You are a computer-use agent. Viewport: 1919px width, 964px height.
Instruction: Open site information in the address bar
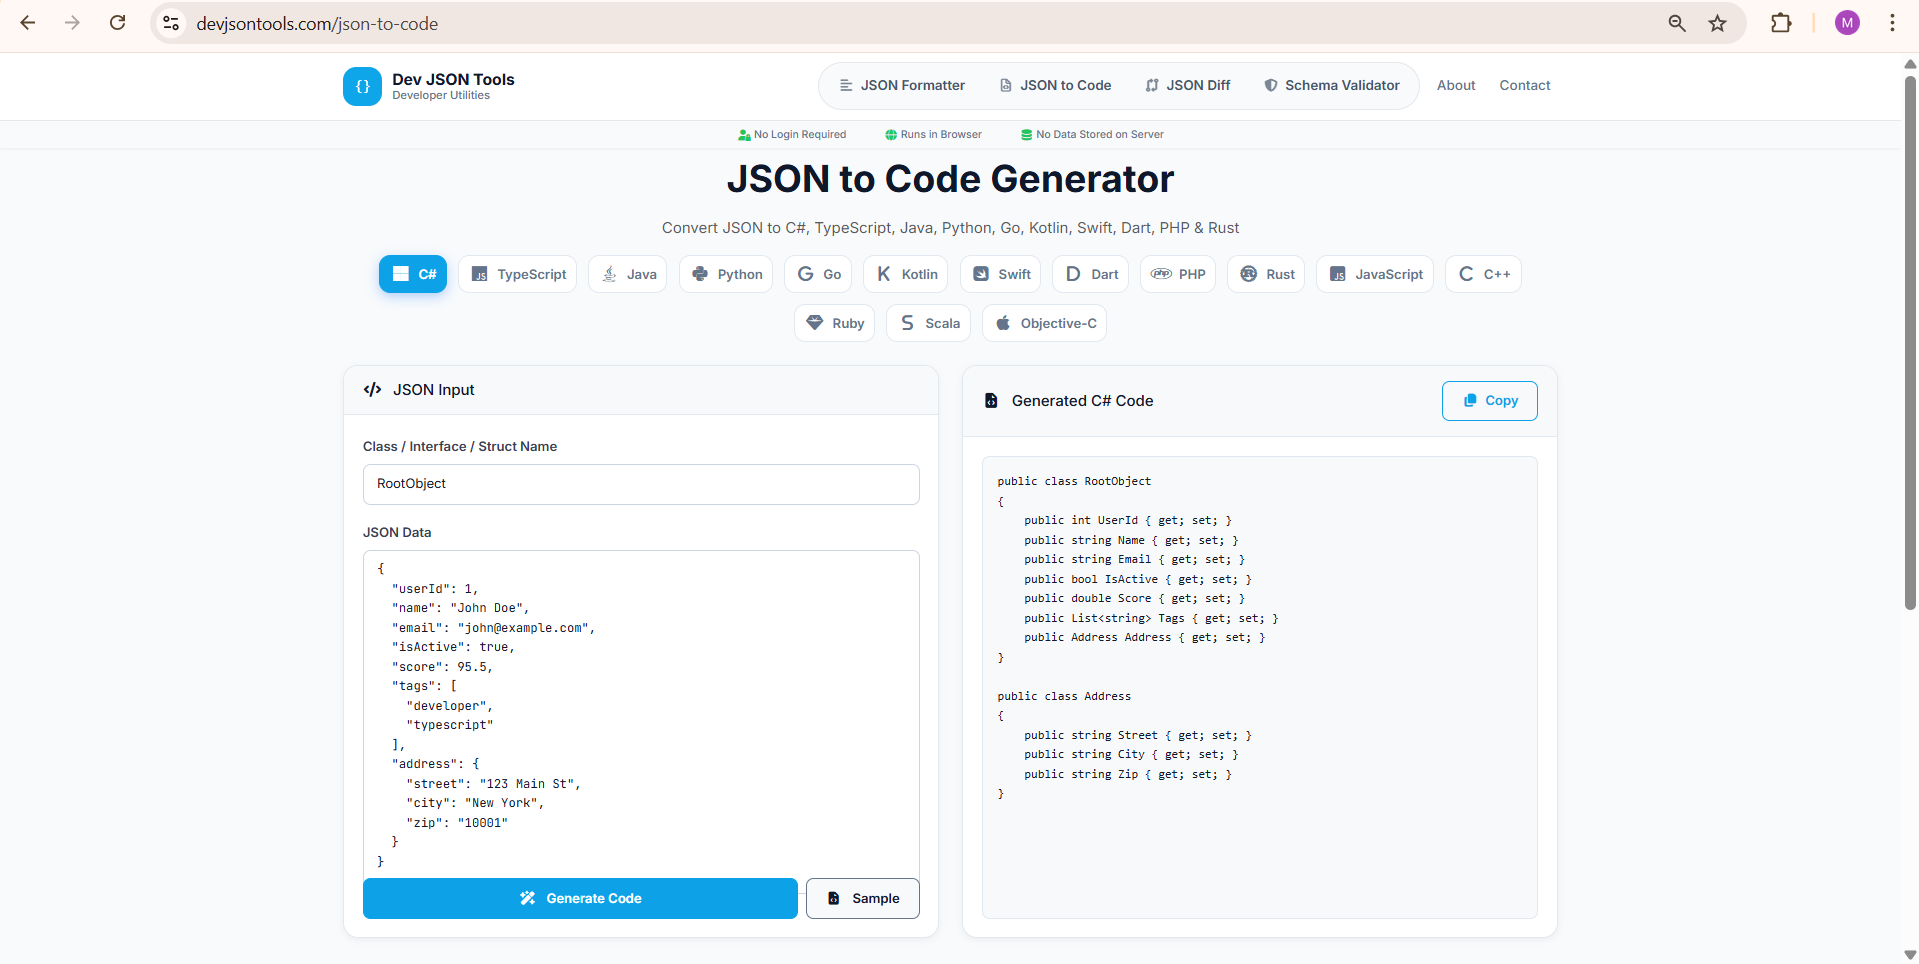point(170,23)
